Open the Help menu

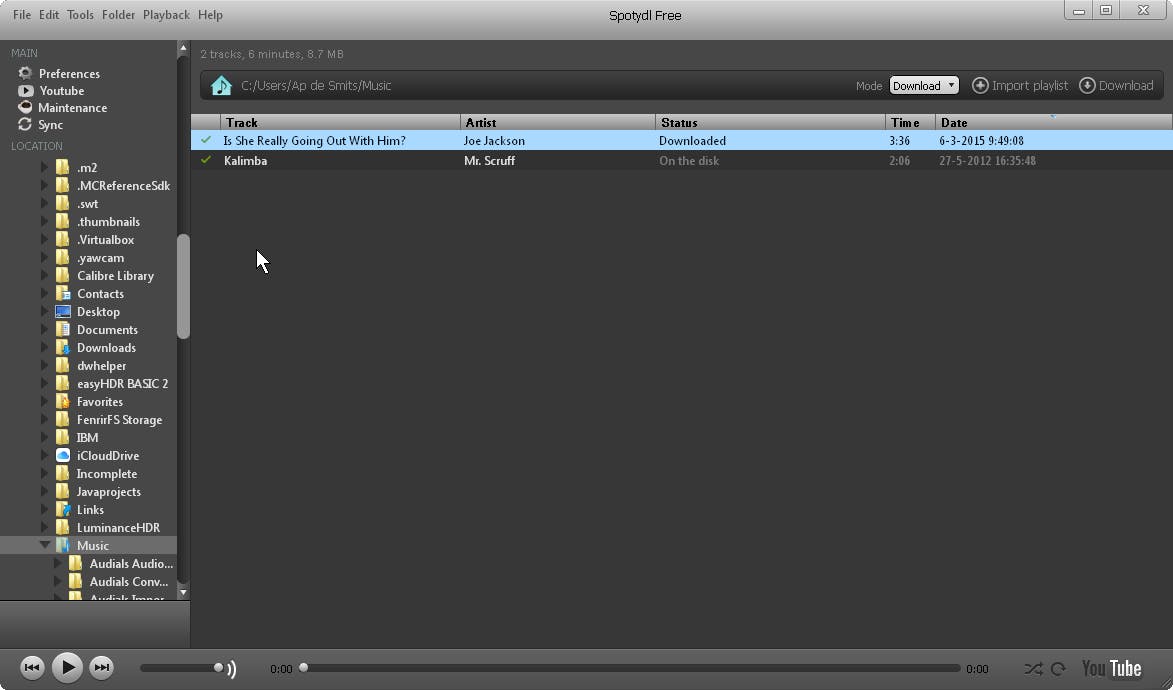[210, 15]
